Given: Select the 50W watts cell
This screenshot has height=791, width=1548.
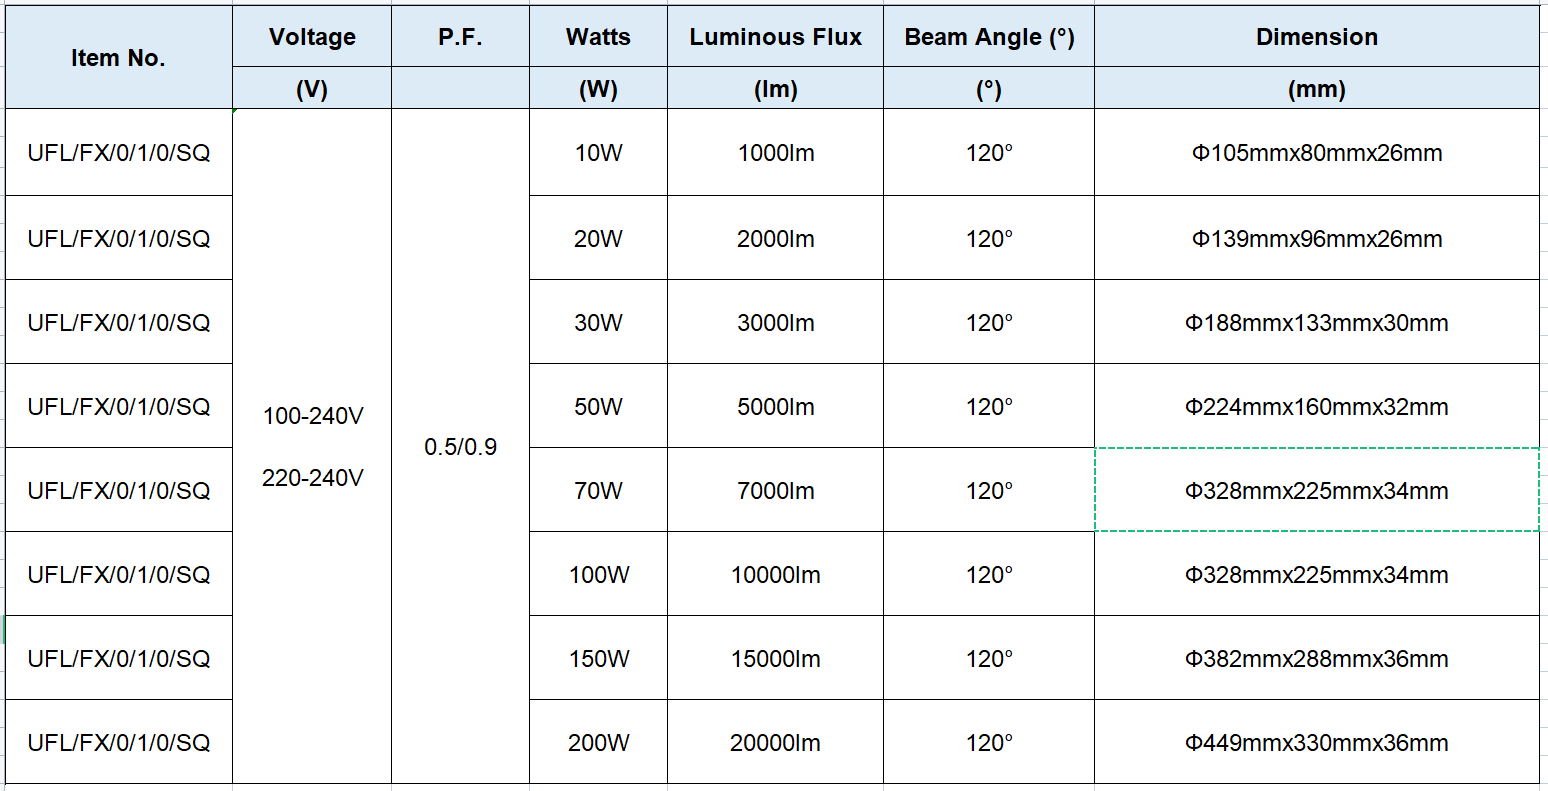Looking at the screenshot, I should pyautogui.click(x=598, y=406).
